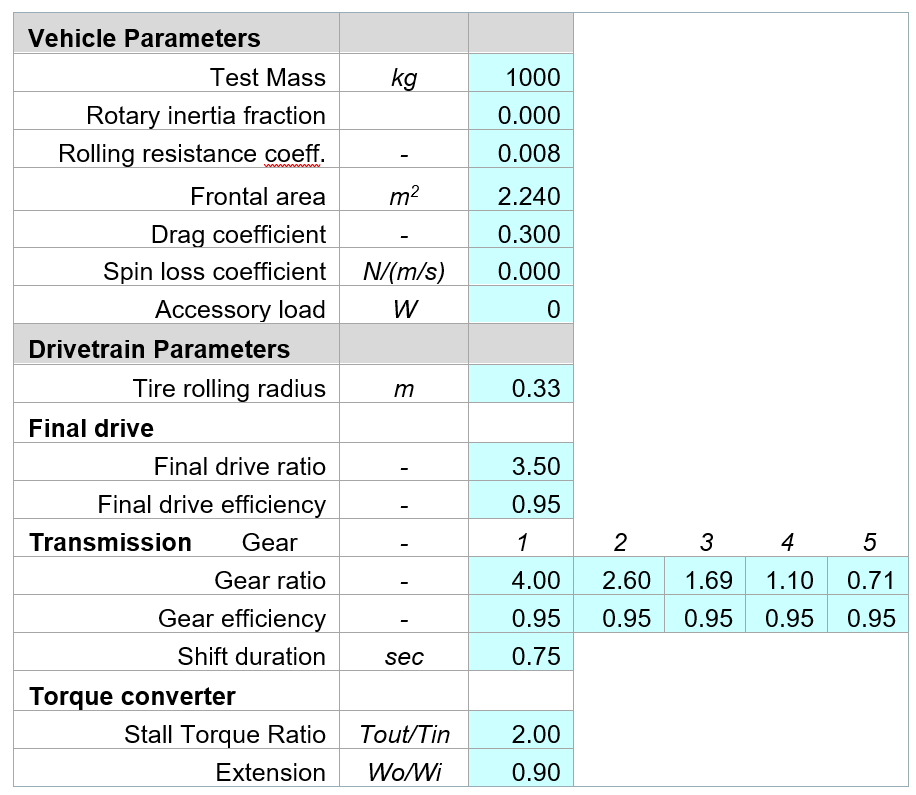916x795 pixels.
Task: Click the Final drive ratio value 3.50
Action: [521, 466]
